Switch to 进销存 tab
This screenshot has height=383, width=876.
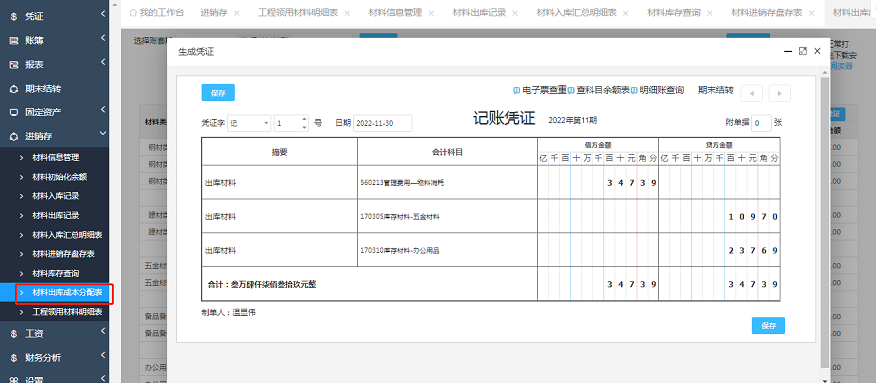(x=214, y=12)
